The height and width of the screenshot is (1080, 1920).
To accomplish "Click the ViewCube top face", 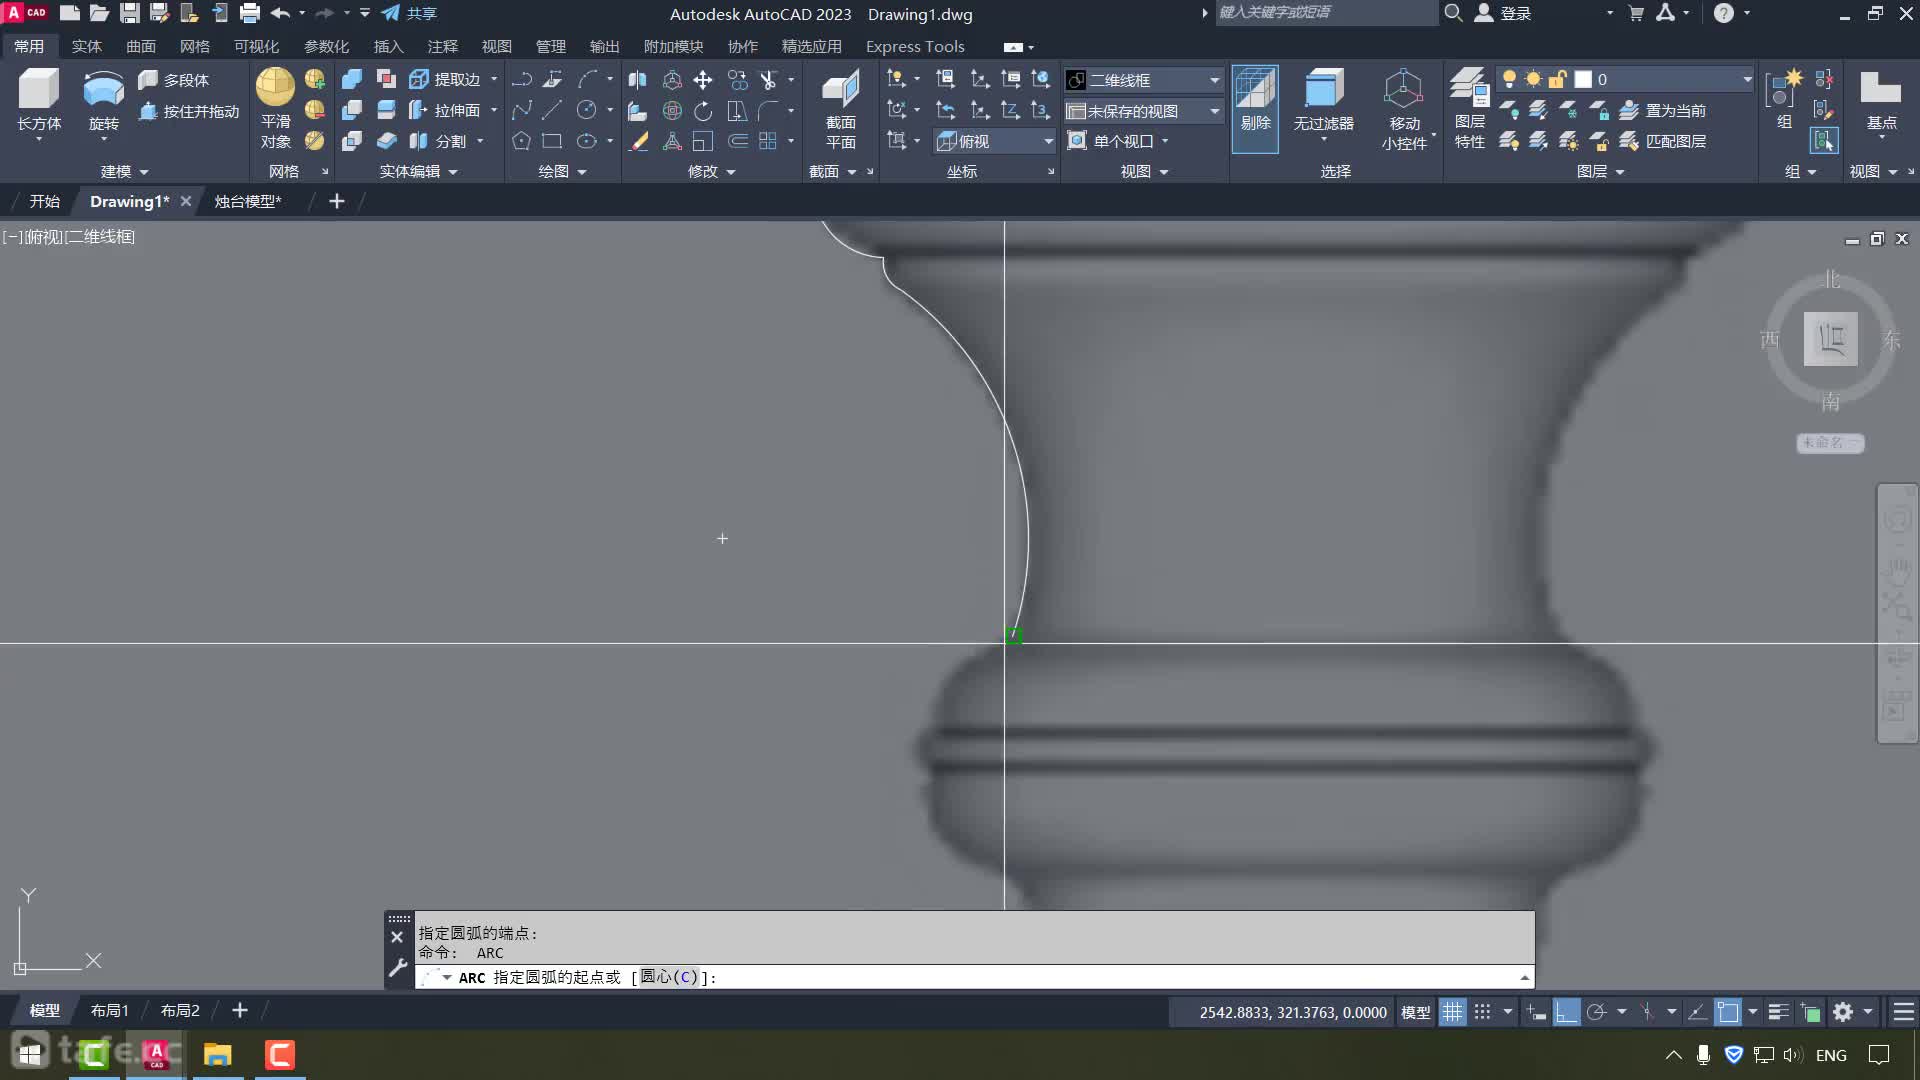I will click(x=1830, y=339).
